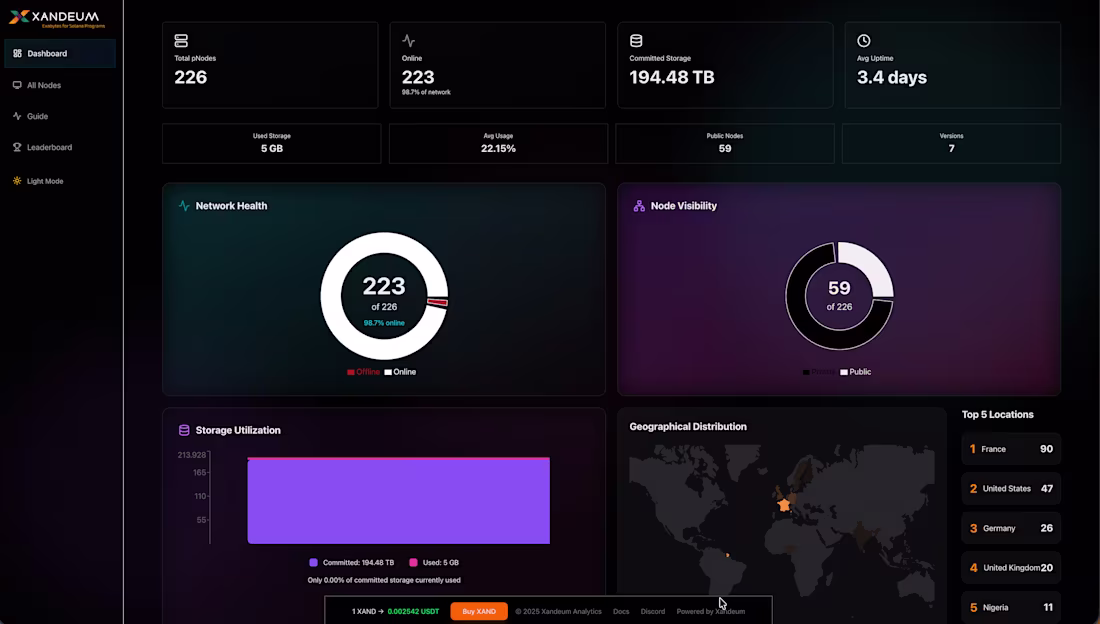The height and width of the screenshot is (624, 1100).
Task: Click the Network Health heartbeat icon
Action: 185,206
